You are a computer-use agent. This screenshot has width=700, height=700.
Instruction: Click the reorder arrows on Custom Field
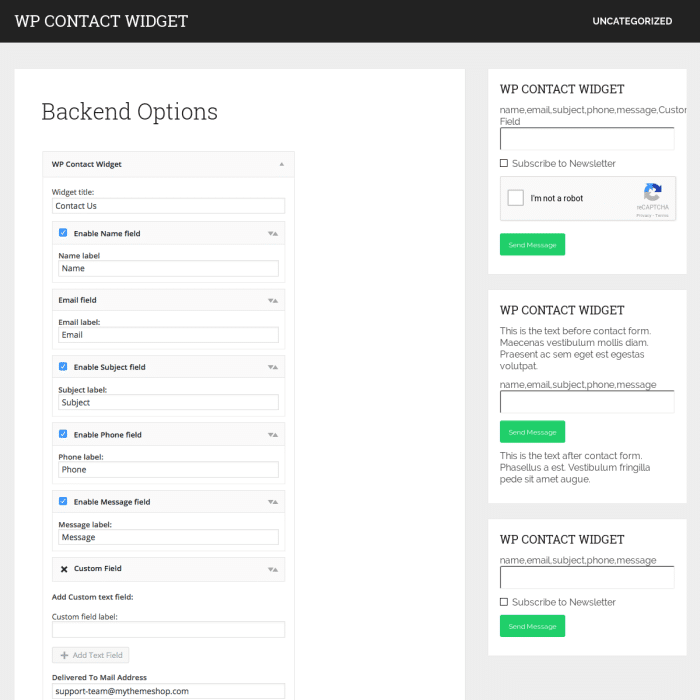[272, 569]
